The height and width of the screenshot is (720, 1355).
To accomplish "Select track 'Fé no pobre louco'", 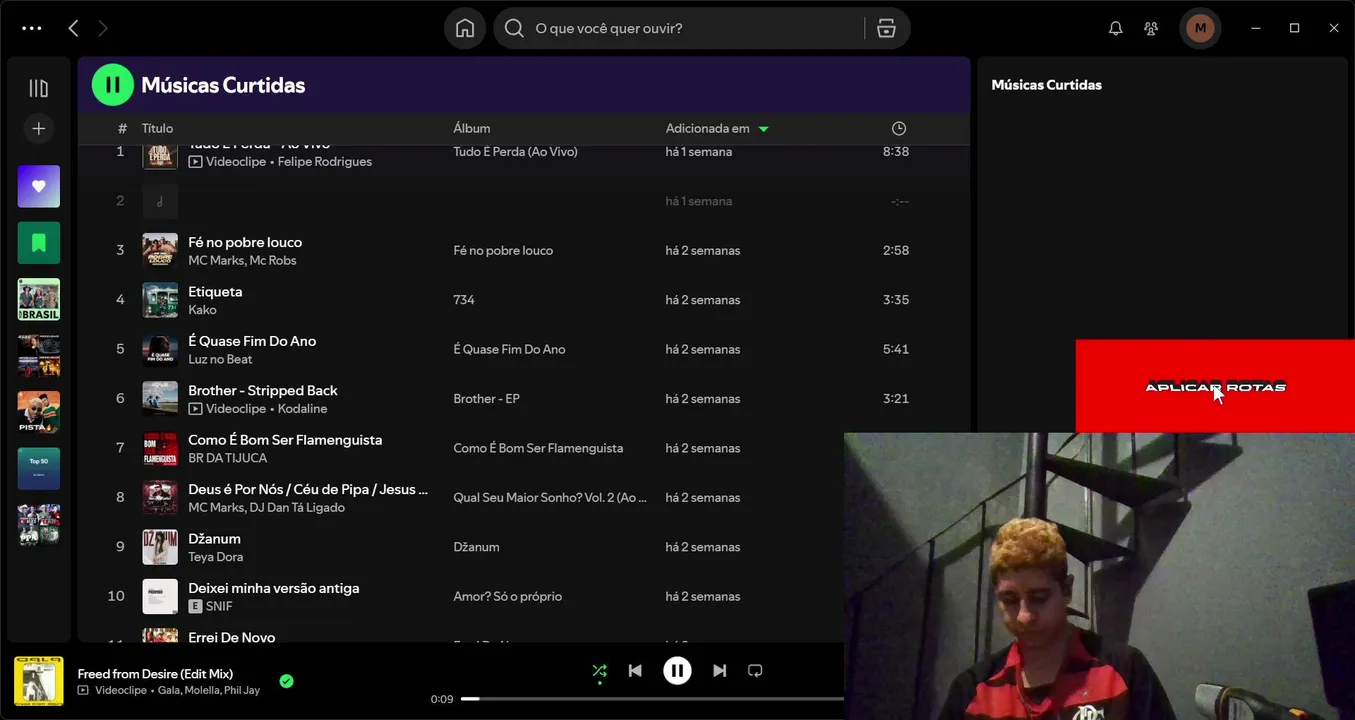I will (x=245, y=242).
